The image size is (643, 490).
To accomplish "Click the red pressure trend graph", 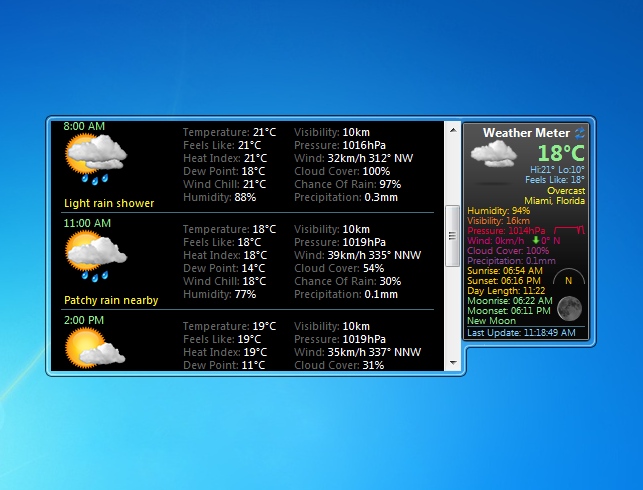I will point(569,230).
